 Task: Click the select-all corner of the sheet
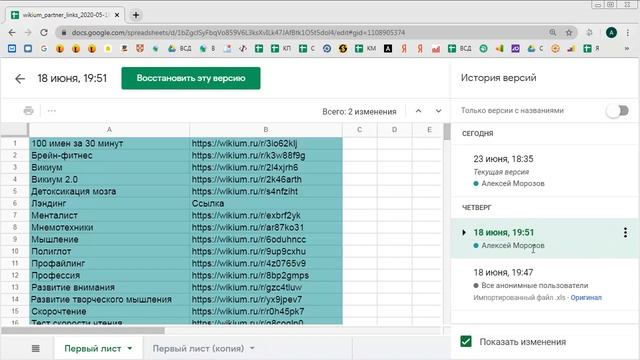tap(15, 130)
